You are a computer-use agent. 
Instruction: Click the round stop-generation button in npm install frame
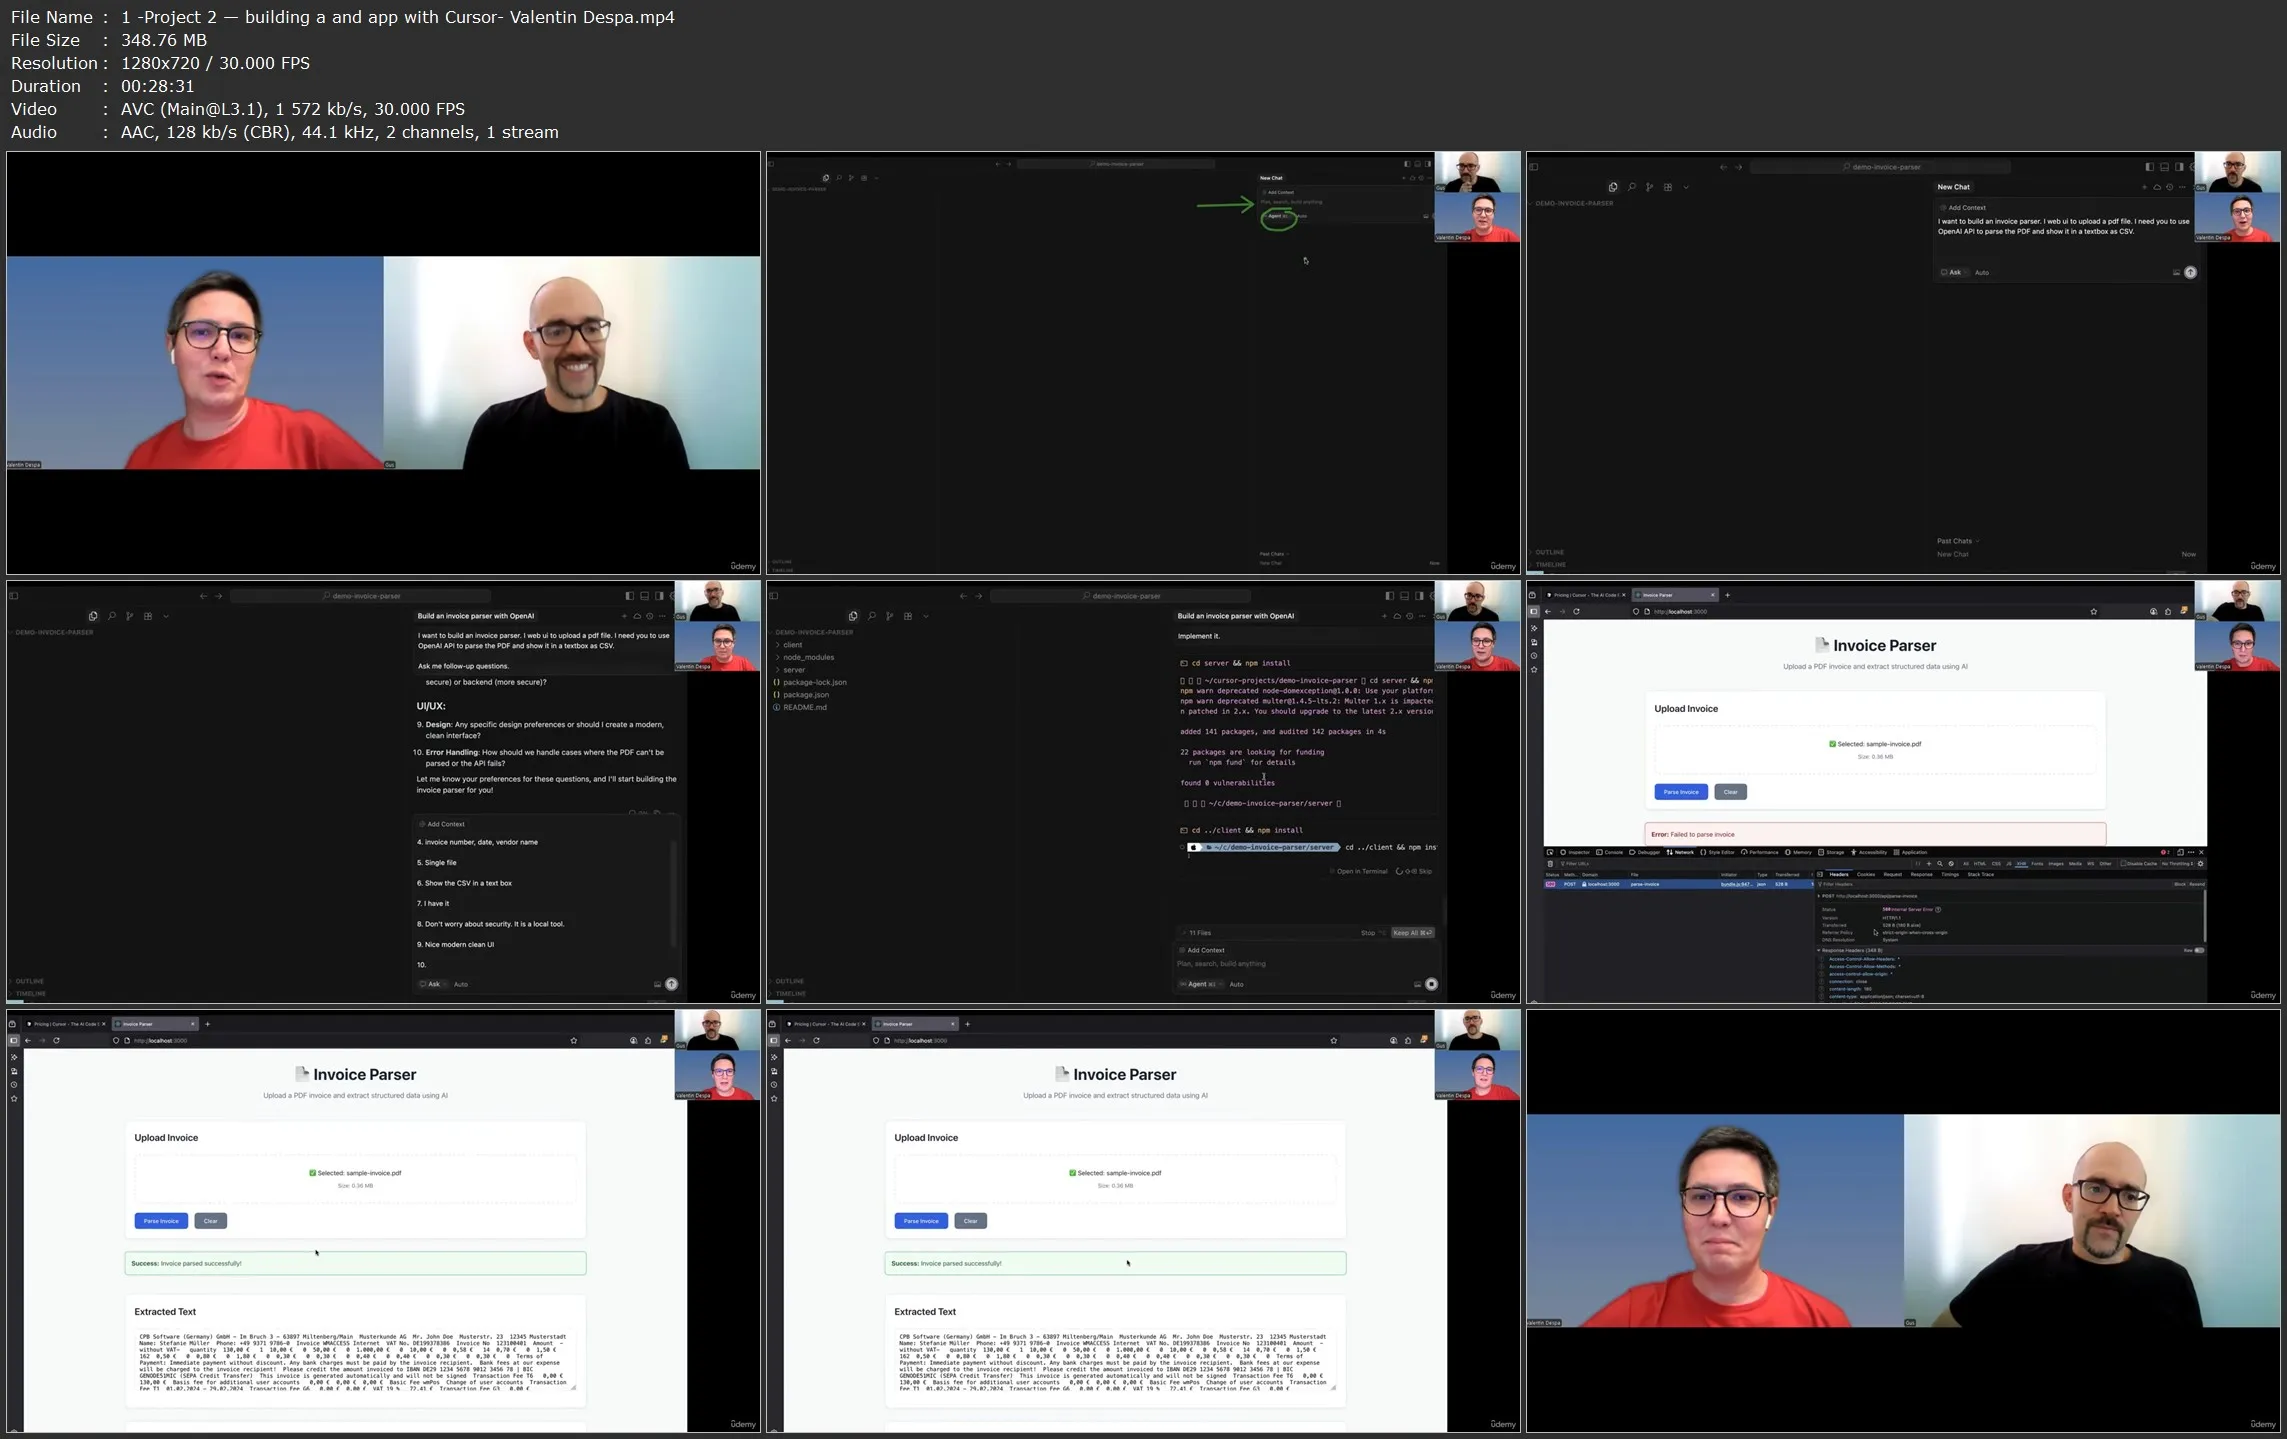1431,984
